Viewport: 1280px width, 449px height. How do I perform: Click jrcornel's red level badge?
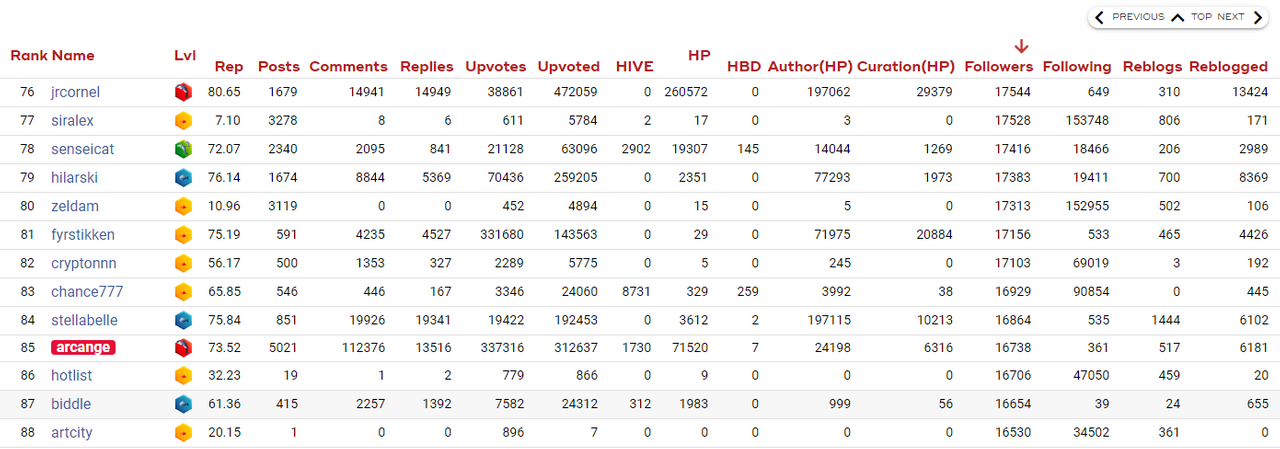(x=182, y=92)
